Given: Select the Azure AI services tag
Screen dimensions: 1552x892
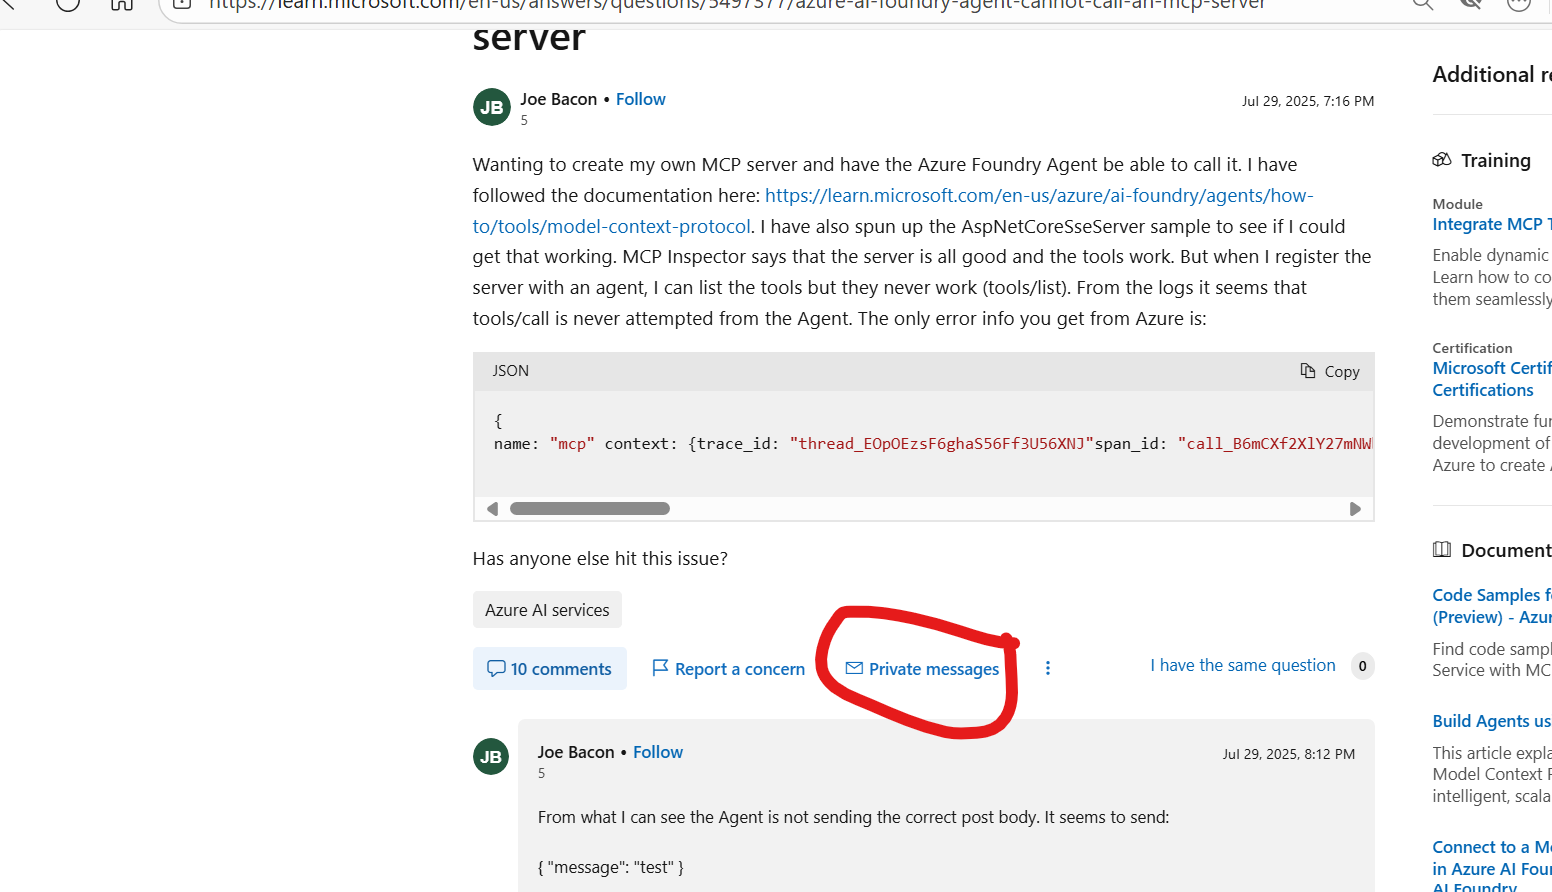Looking at the screenshot, I should tap(547, 610).
